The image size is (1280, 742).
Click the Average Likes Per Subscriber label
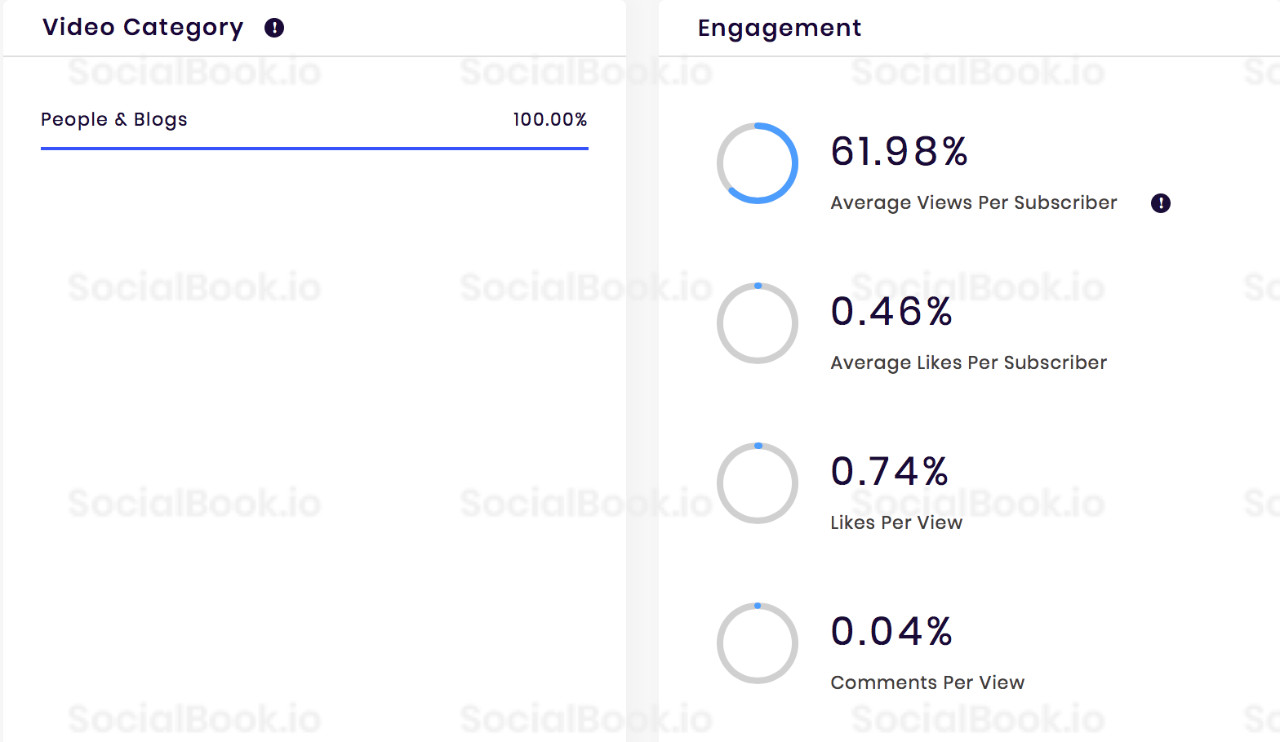coord(968,362)
